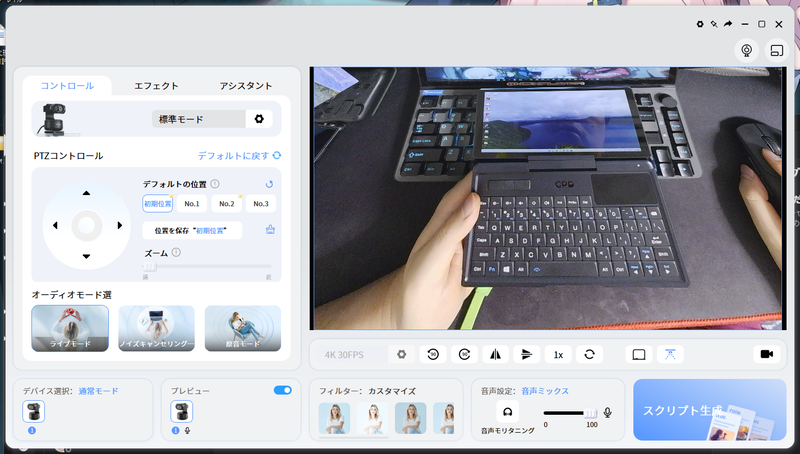Open the スクリプト生成 banner
The image size is (800, 454).
(710, 410)
